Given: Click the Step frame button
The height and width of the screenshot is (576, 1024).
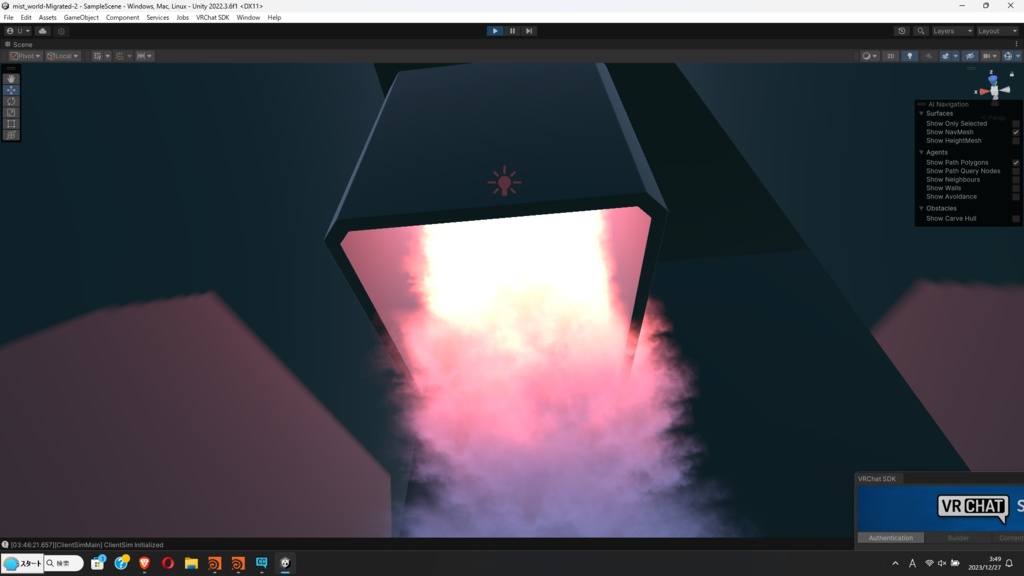Looking at the screenshot, I should pos(529,31).
